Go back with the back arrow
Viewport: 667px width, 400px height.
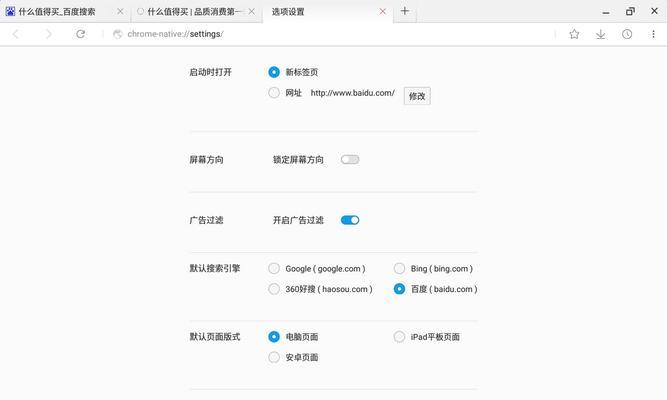[16, 34]
